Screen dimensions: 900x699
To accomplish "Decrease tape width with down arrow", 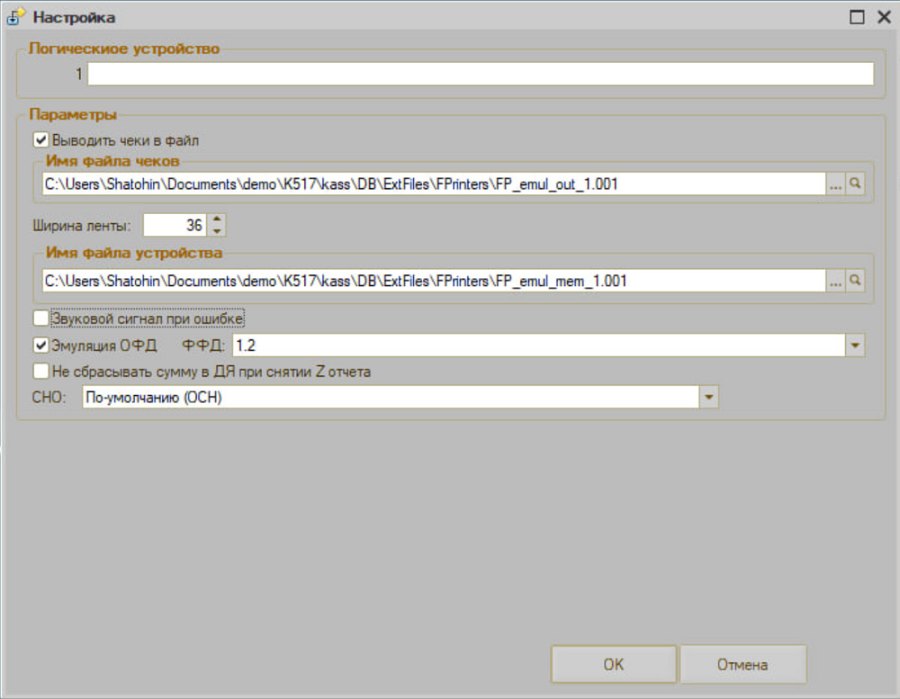I will 216,231.
